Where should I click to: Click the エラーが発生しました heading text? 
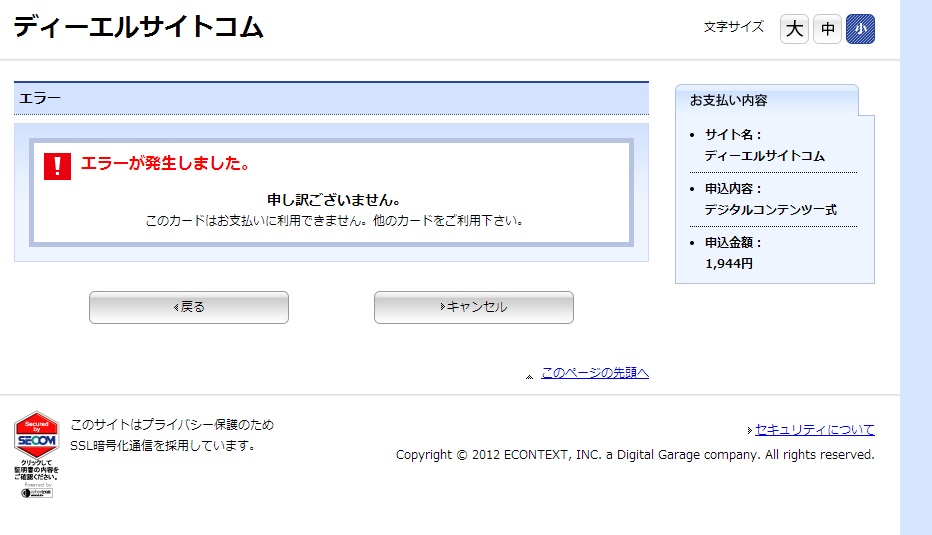pos(166,163)
